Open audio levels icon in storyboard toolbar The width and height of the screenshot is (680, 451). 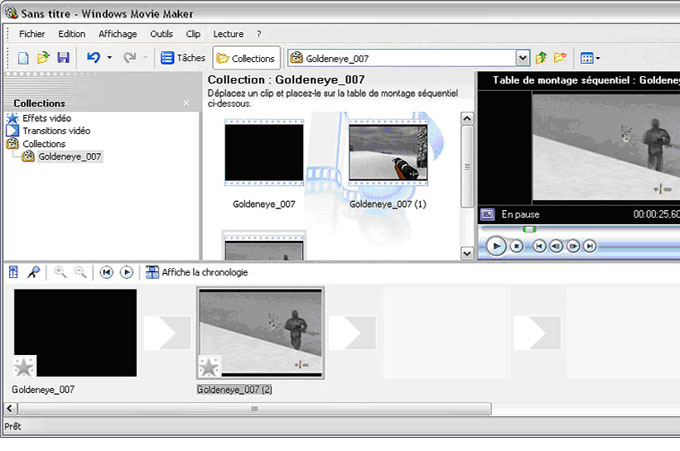(13, 272)
